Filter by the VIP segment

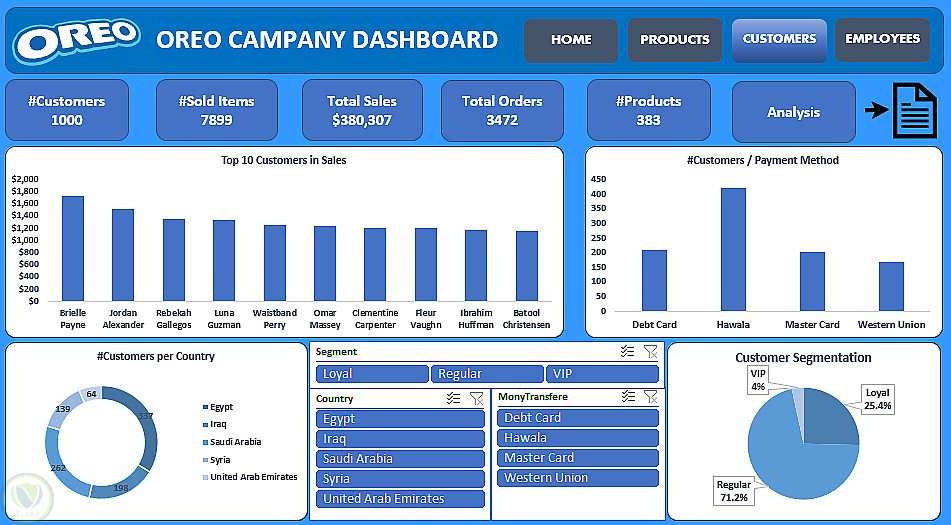(x=602, y=374)
